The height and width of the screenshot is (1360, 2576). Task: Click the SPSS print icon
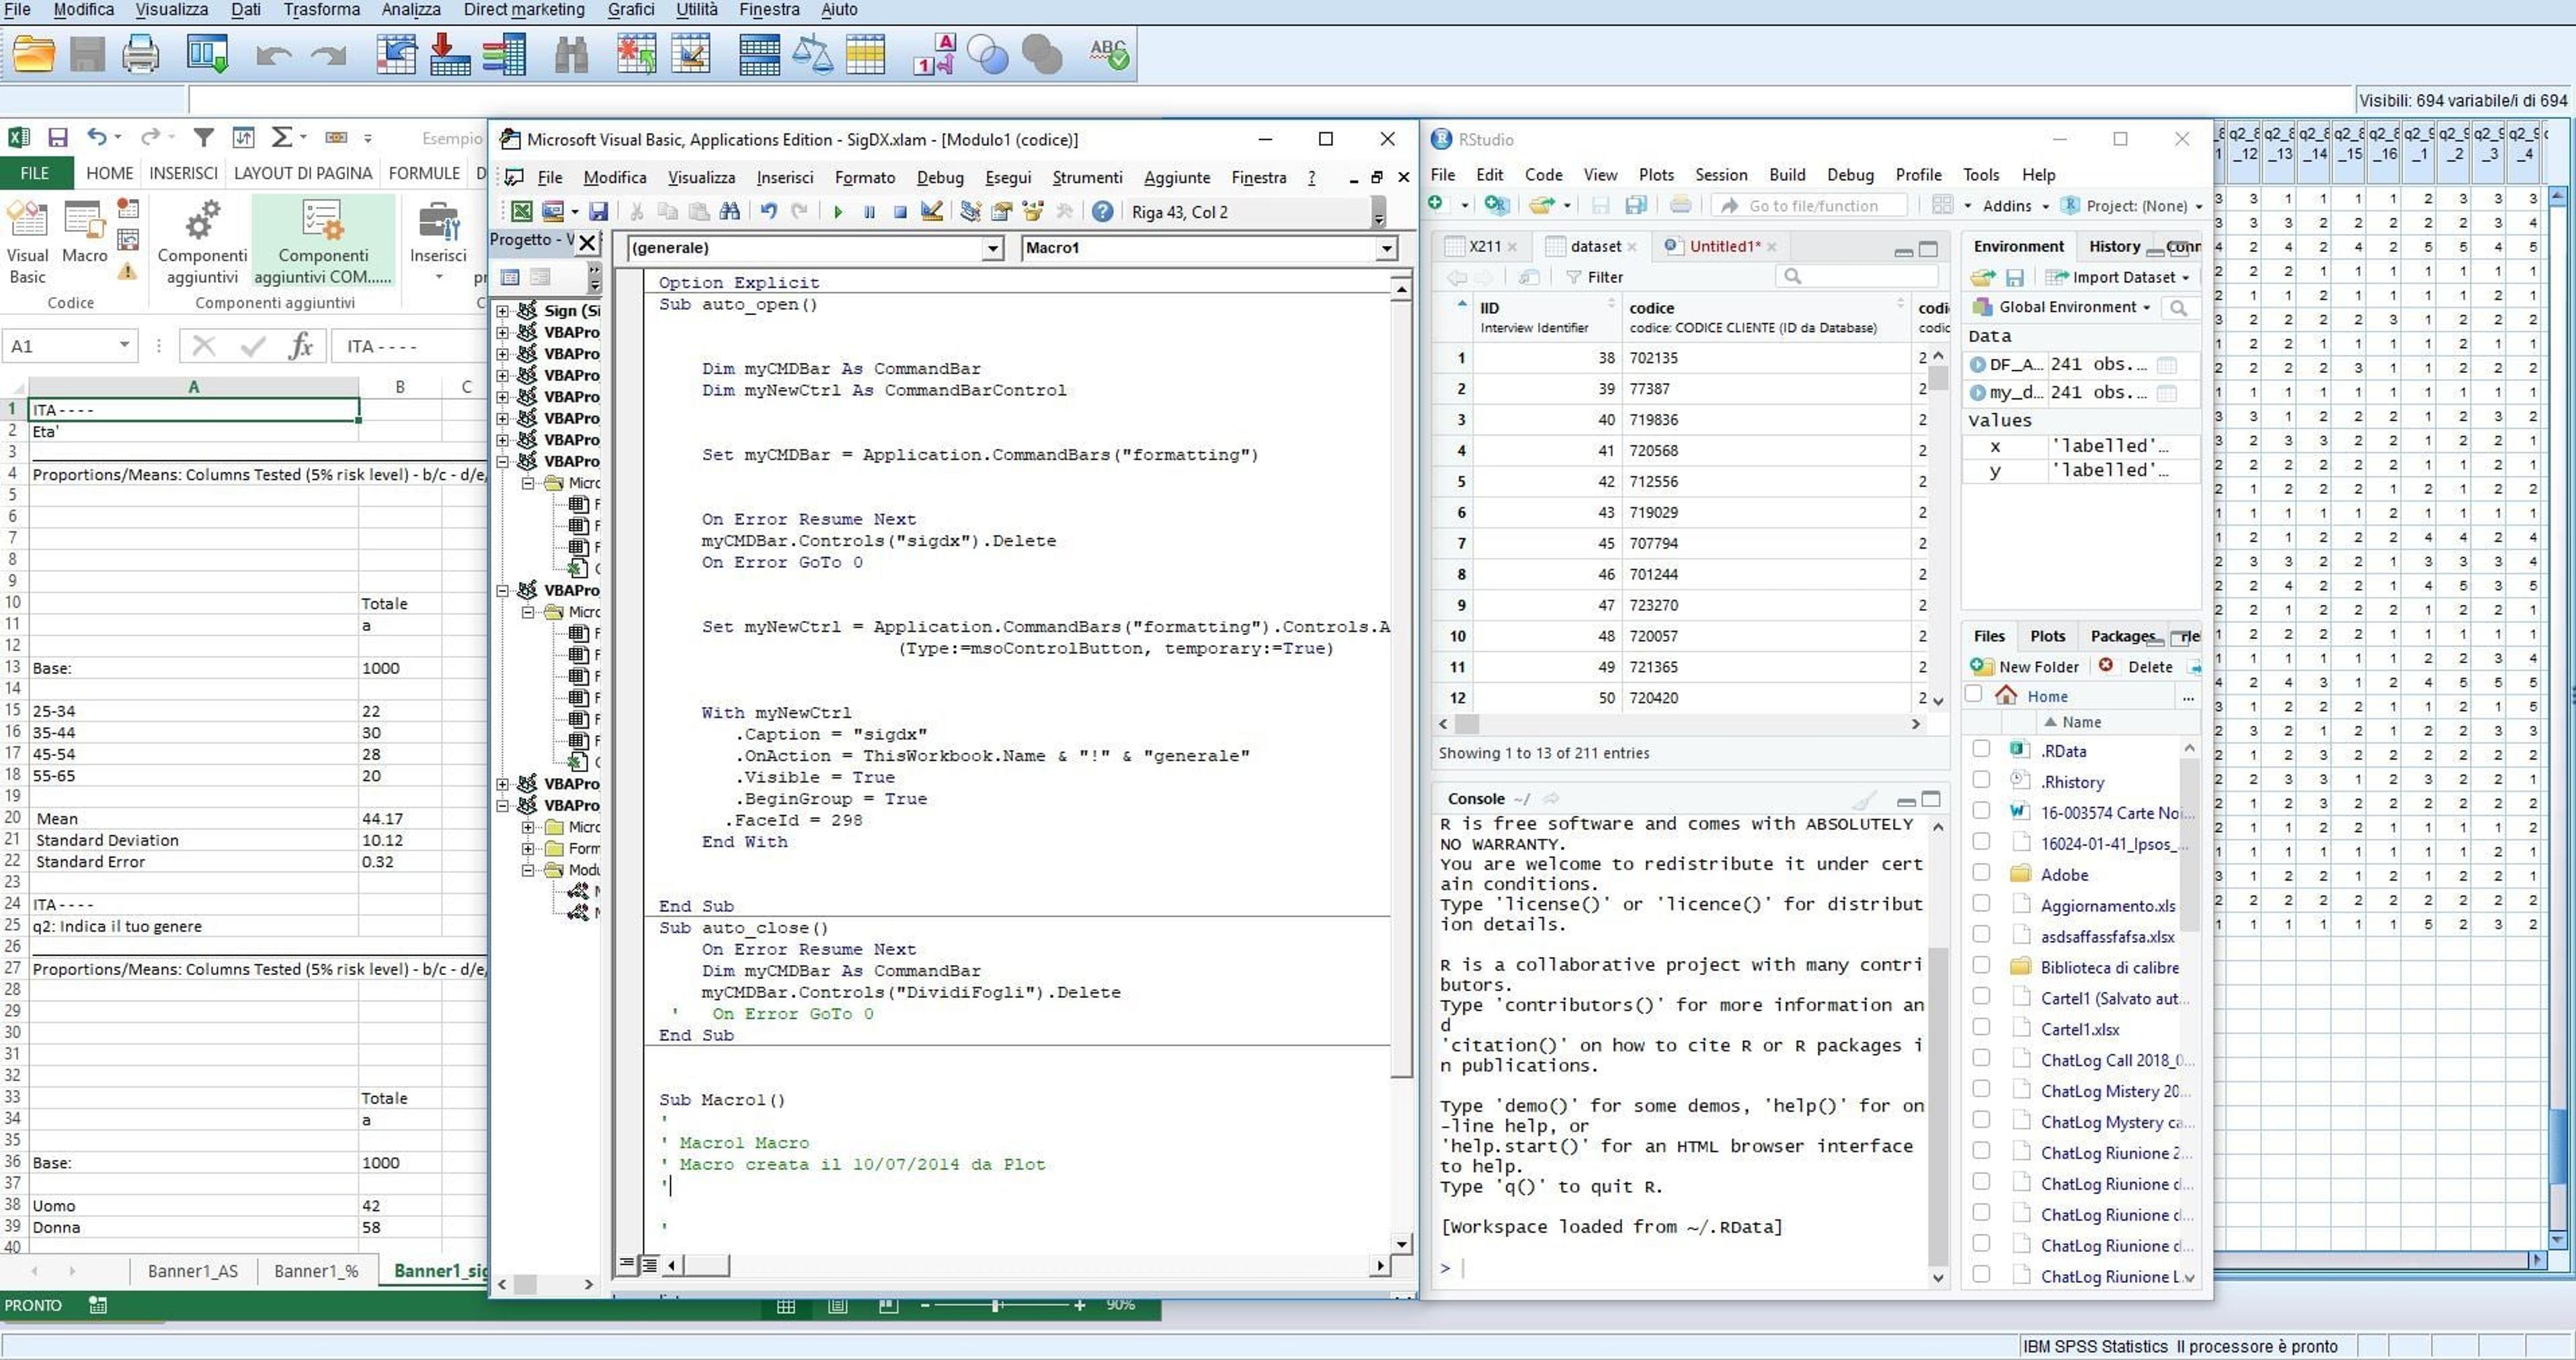(x=140, y=55)
